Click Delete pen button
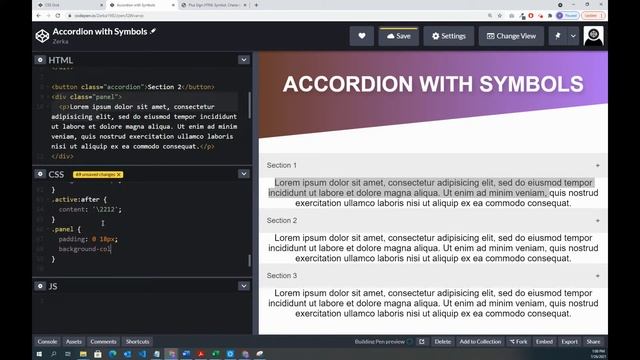 tap(442, 342)
